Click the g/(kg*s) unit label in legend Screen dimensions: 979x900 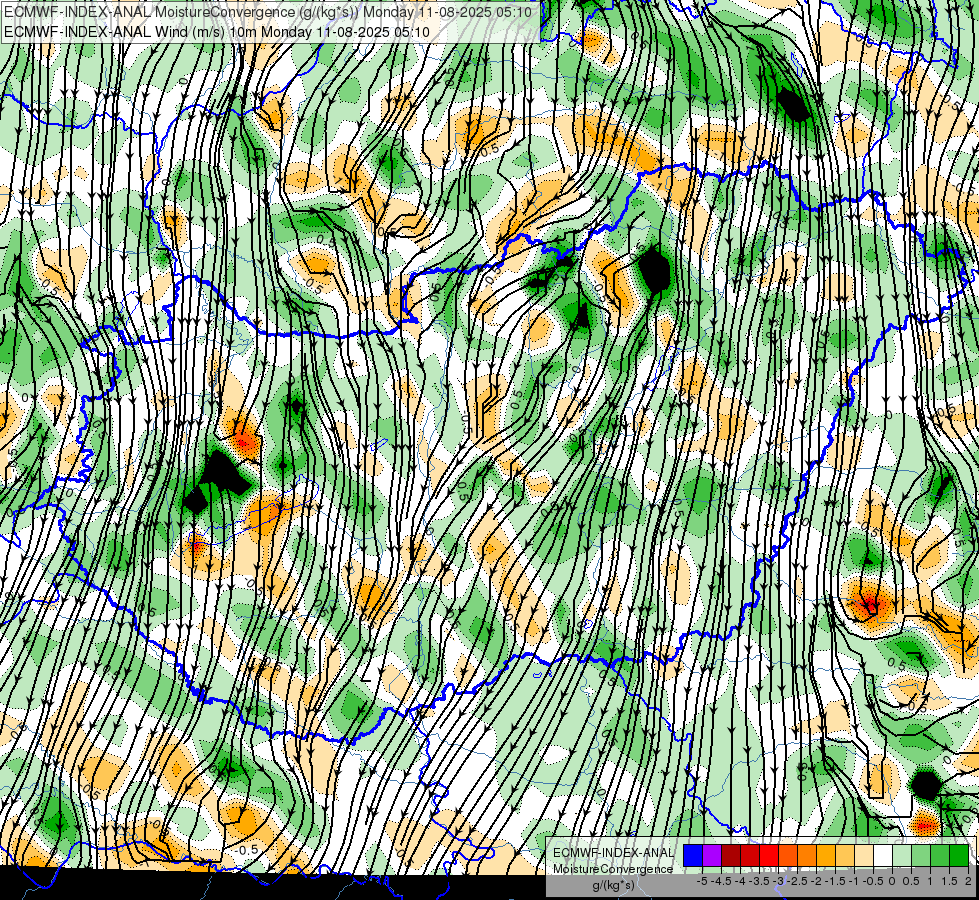613,885
